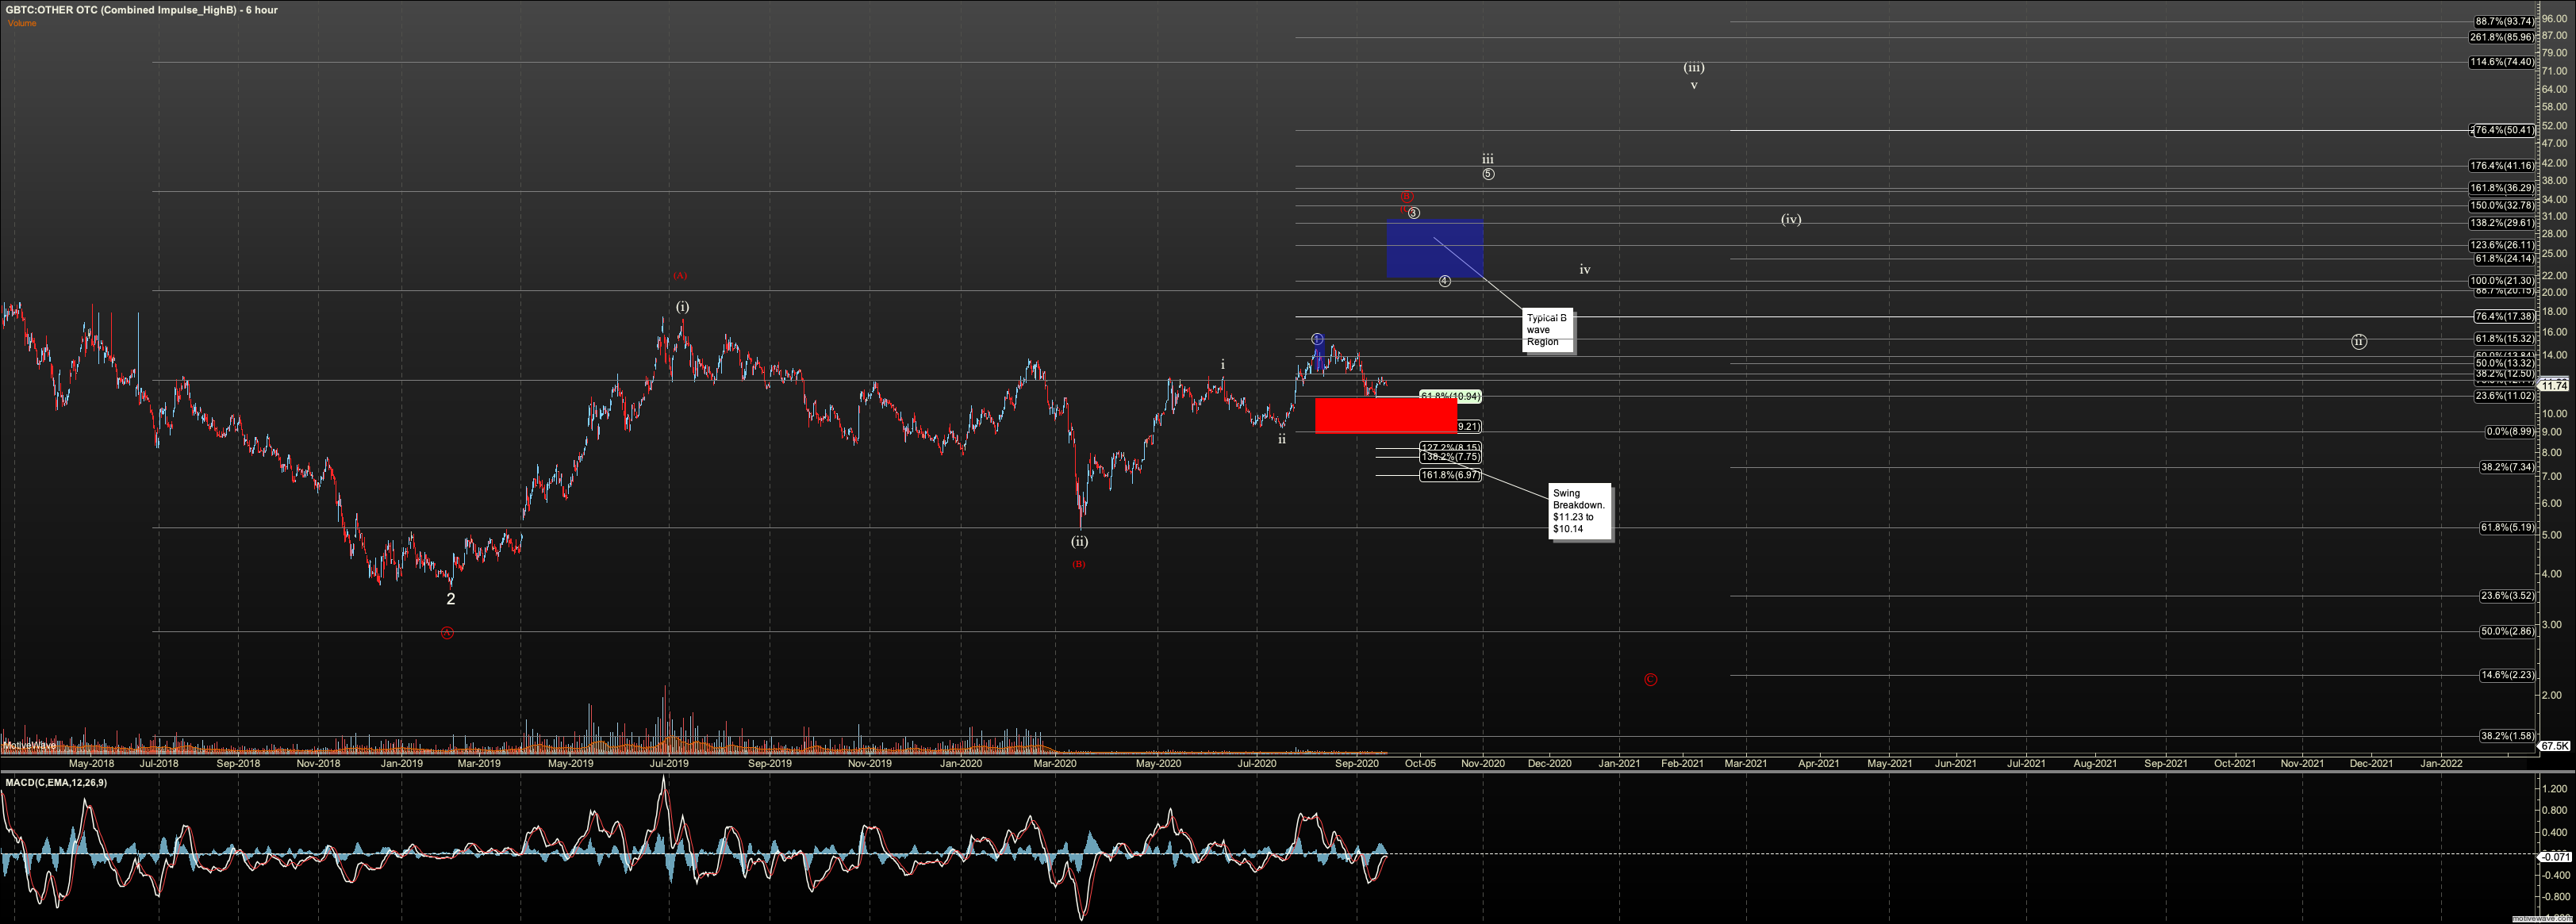Screen dimensions: 2576x924
Task: Select the red (A) wave label
Action: 680,275
